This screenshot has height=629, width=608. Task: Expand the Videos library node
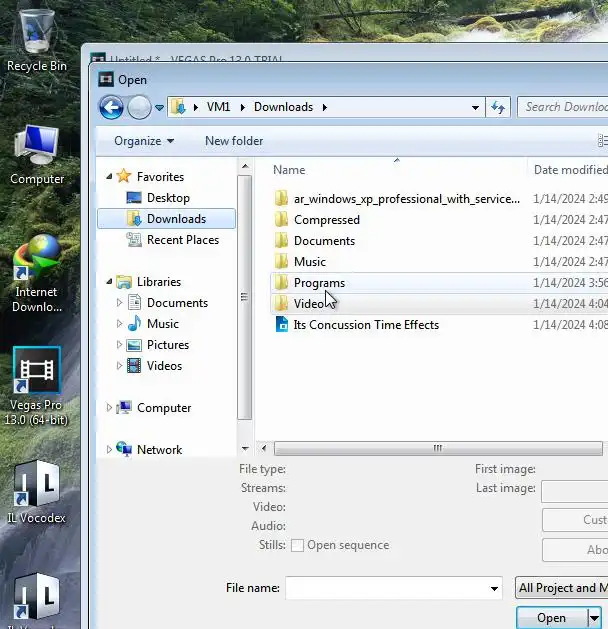(x=119, y=365)
